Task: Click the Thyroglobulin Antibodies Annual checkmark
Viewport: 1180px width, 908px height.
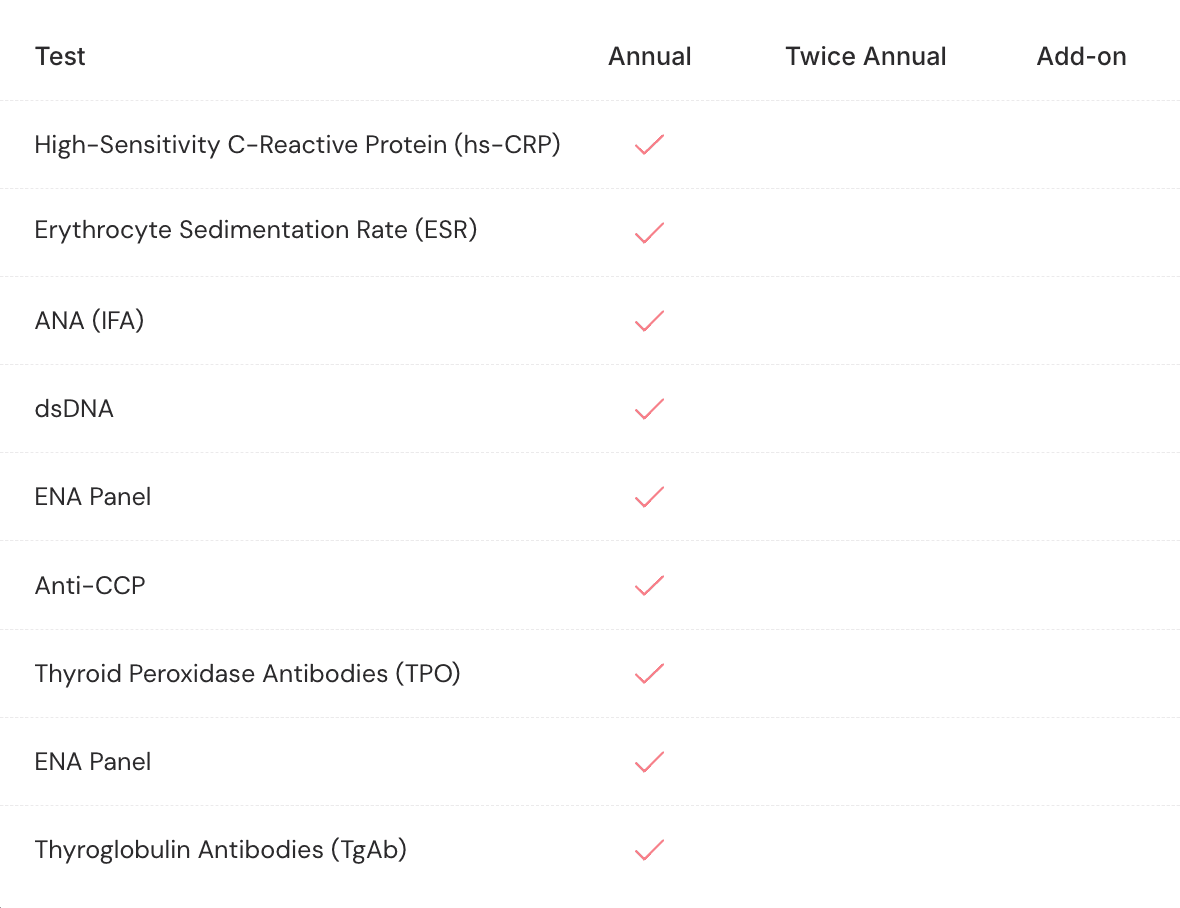Action: coord(649,849)
